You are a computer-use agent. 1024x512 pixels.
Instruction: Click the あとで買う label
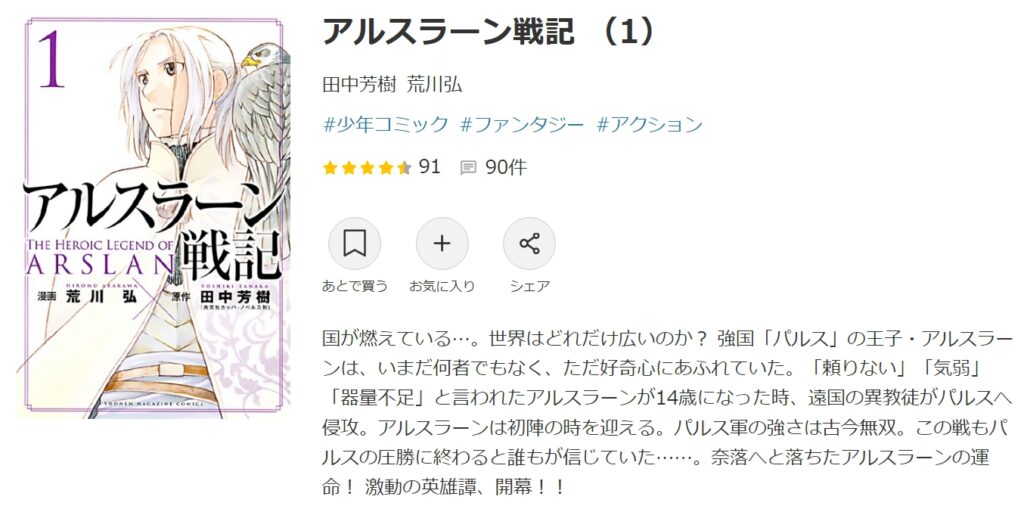(355, 286)
